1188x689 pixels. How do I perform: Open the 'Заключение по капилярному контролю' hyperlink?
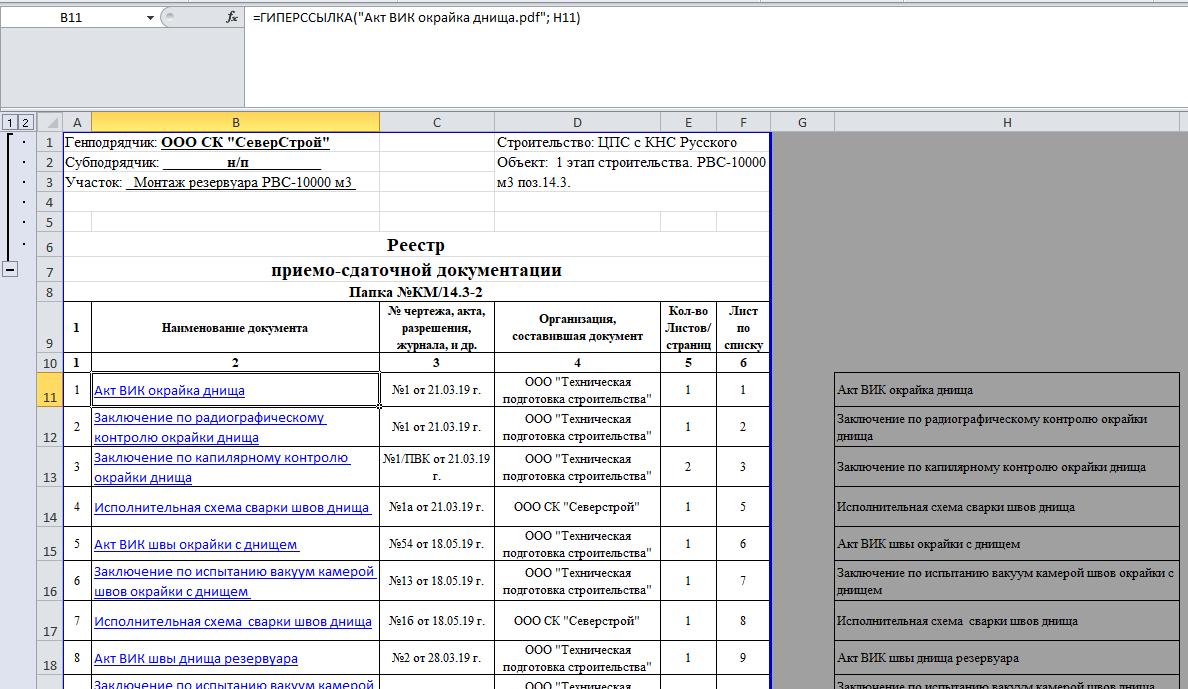tap(222, 468)
